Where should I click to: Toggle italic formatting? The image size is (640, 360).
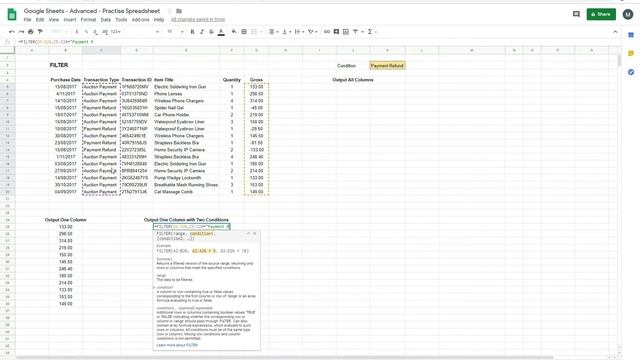202,32
